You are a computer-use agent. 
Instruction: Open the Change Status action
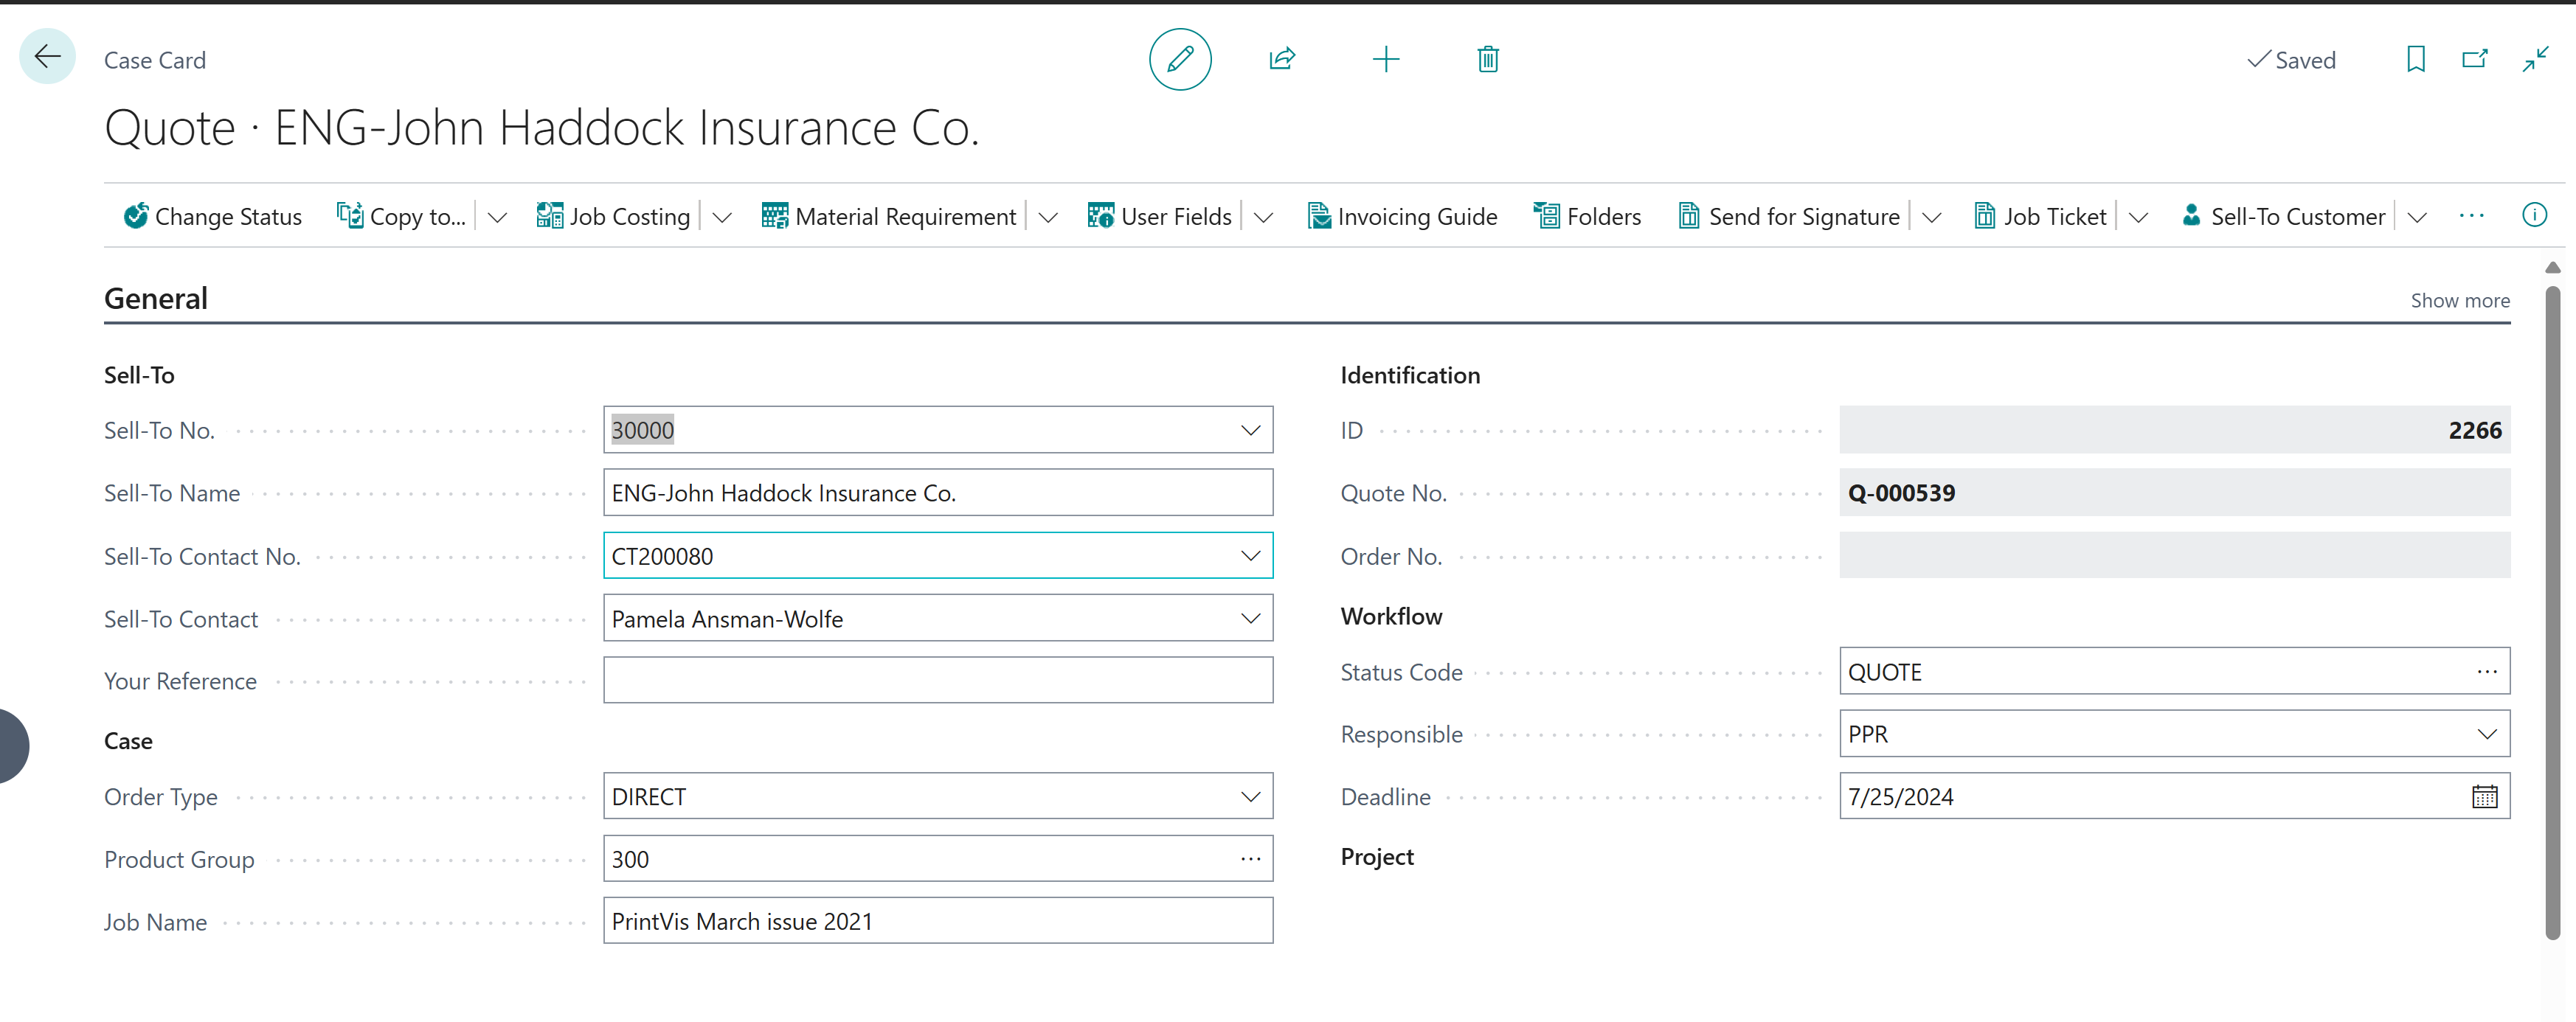[x=213, y=216]
